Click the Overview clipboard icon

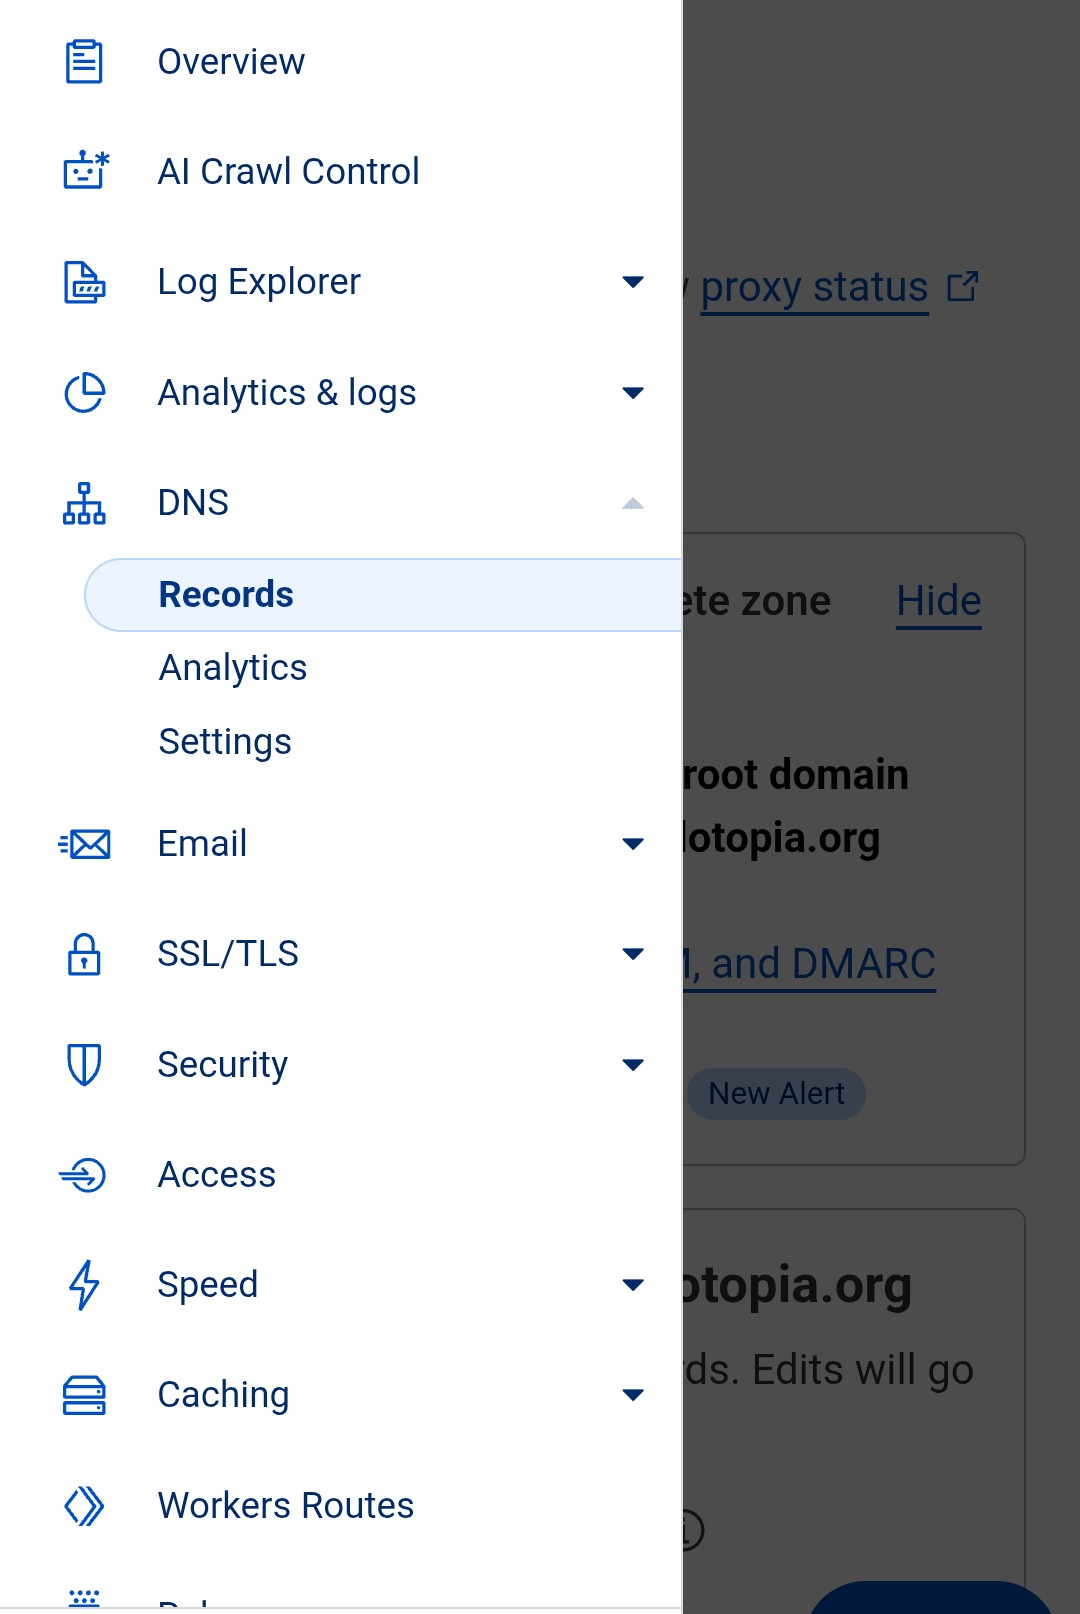(x=84, y=62)
